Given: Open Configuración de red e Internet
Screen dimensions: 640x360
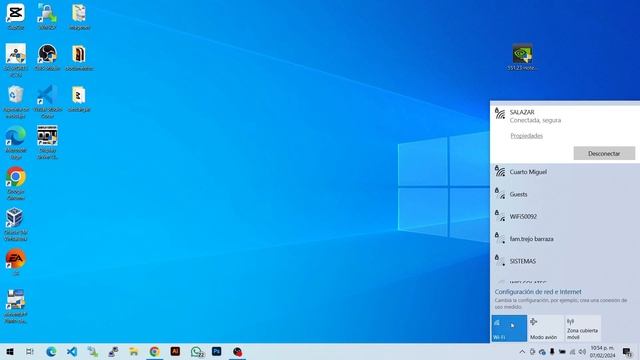Looking at the screenshot, I should (538, 292).
